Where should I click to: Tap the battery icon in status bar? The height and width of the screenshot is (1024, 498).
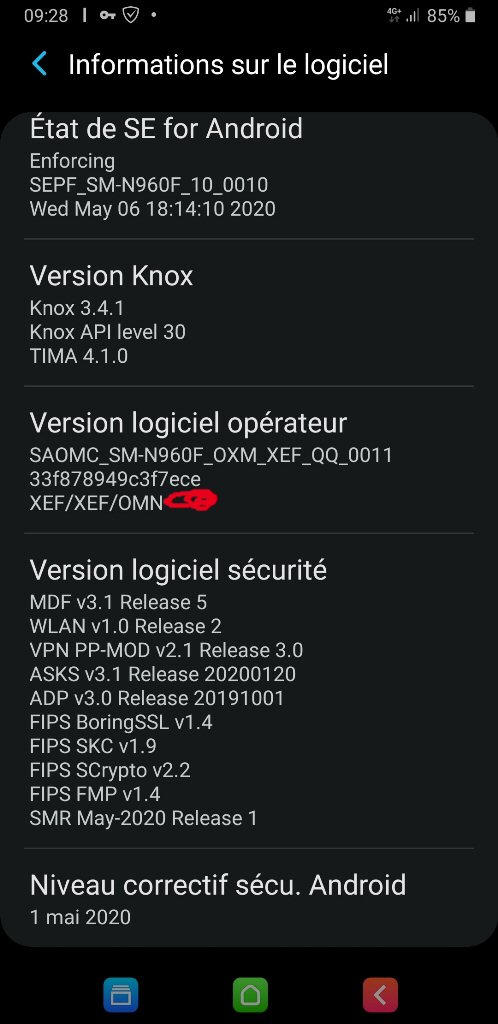coord(470,16)
